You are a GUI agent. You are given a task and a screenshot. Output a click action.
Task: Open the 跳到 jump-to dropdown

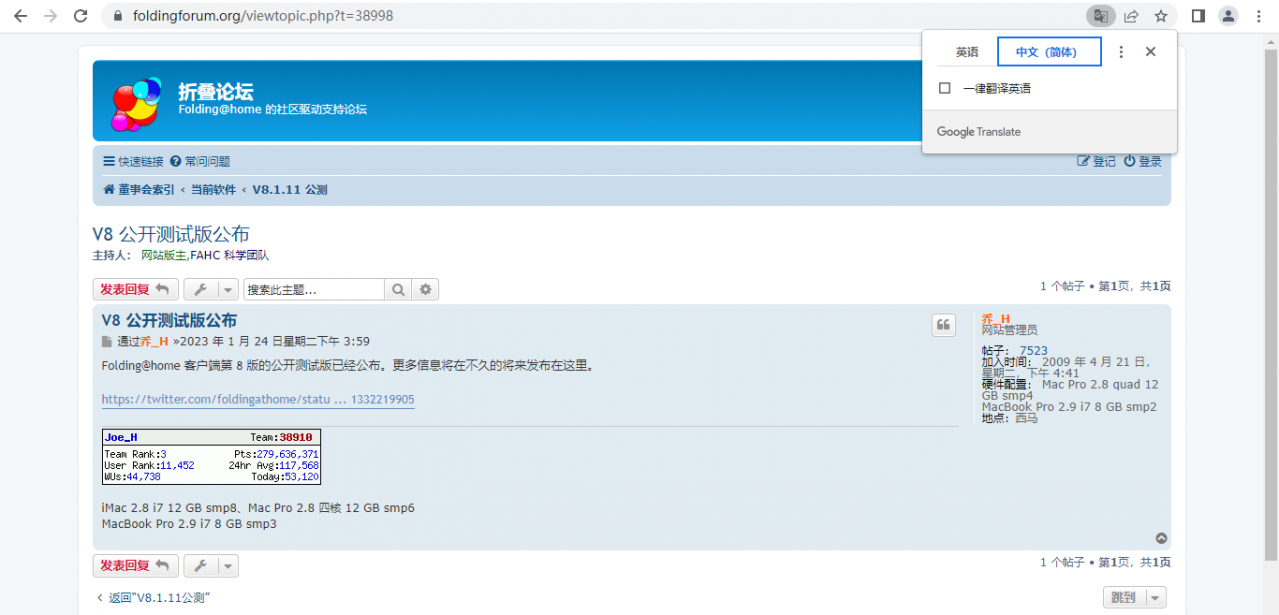tap(1135, 597)
